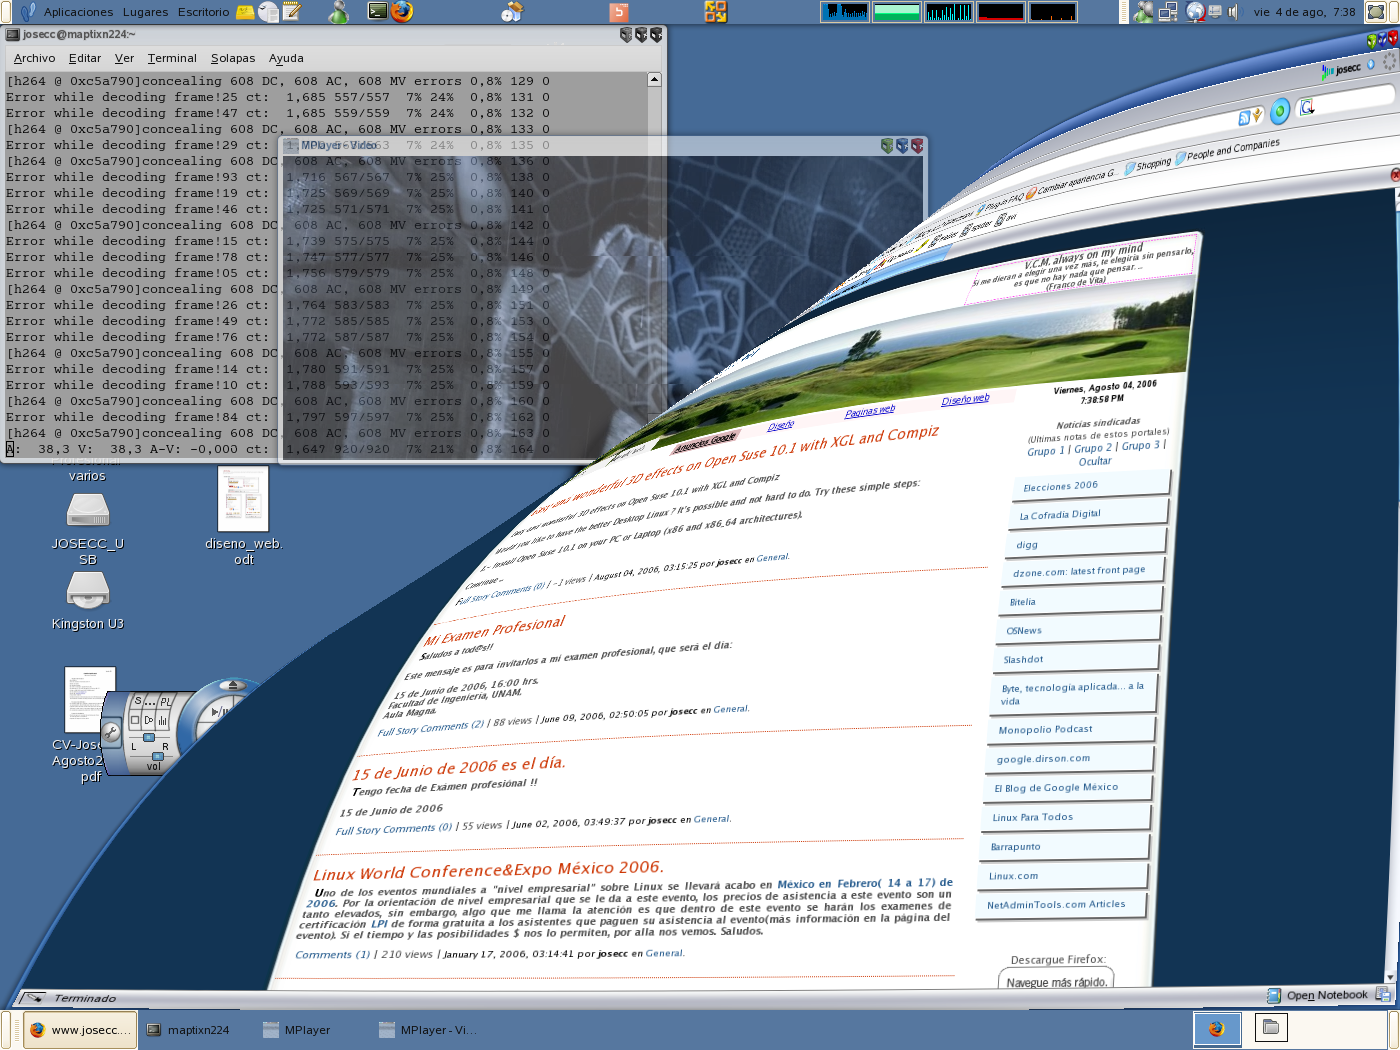Click the clock showing vie 4 de ago, 7:38
The width and height of the screenshot is (1400, 1050).
tap(1304, 12)
